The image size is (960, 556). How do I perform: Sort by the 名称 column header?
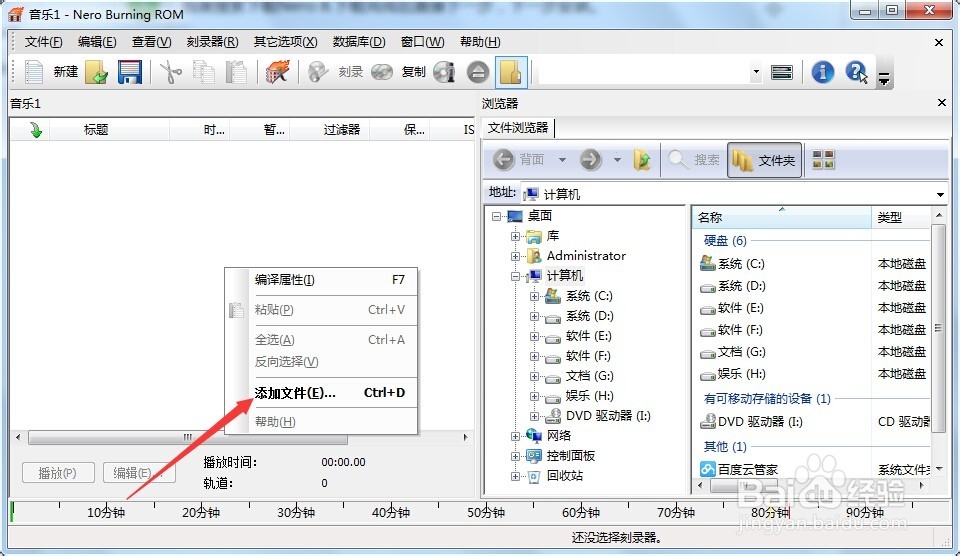point(782,217)
